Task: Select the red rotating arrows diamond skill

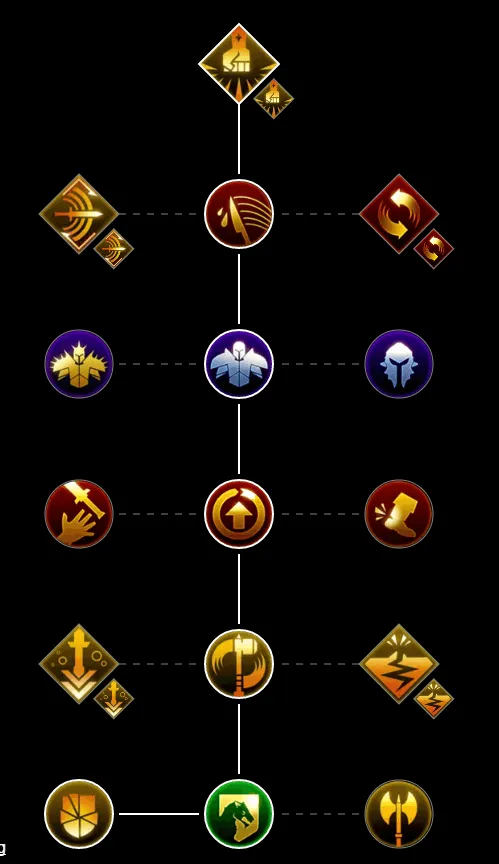Action: coord(399,214)
